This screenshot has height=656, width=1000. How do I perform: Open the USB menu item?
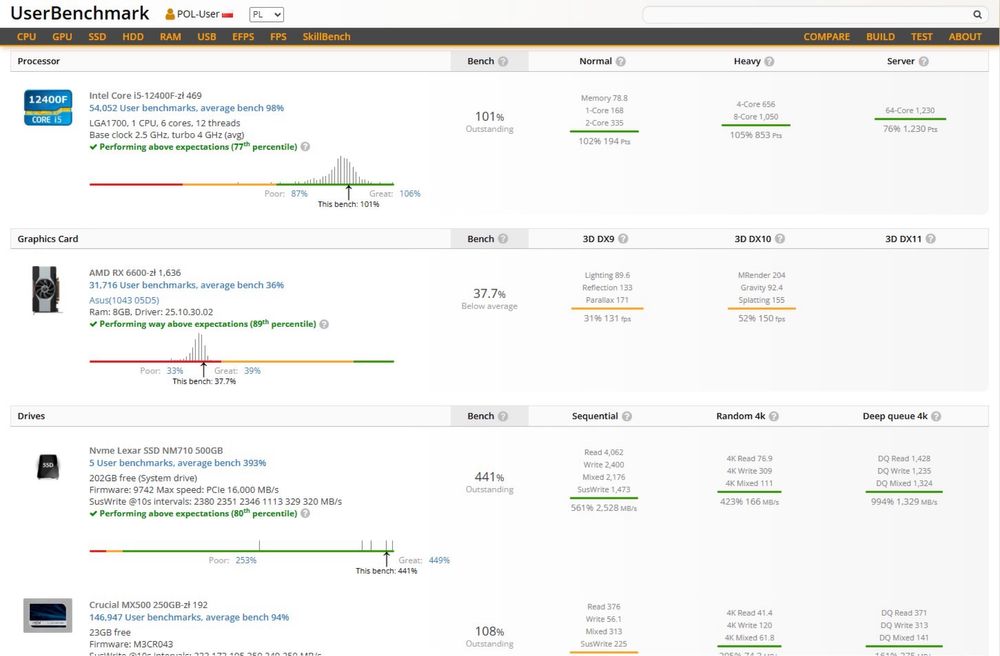[x=207, y=36]
